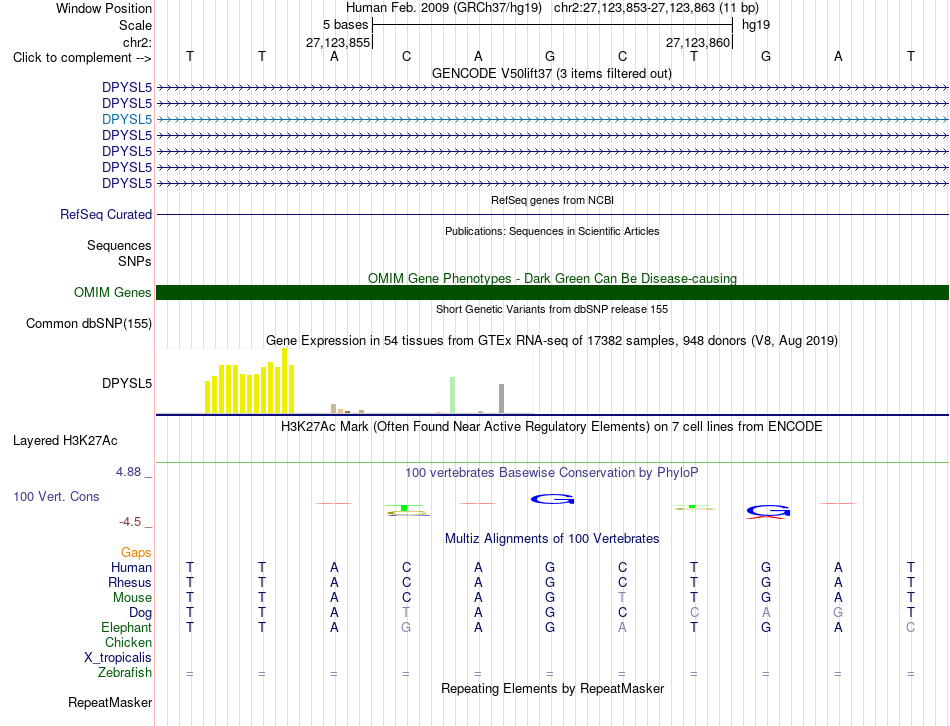Select the Mouse alignment row label
The image size is (950, 726).
click(x=132, y=598)
